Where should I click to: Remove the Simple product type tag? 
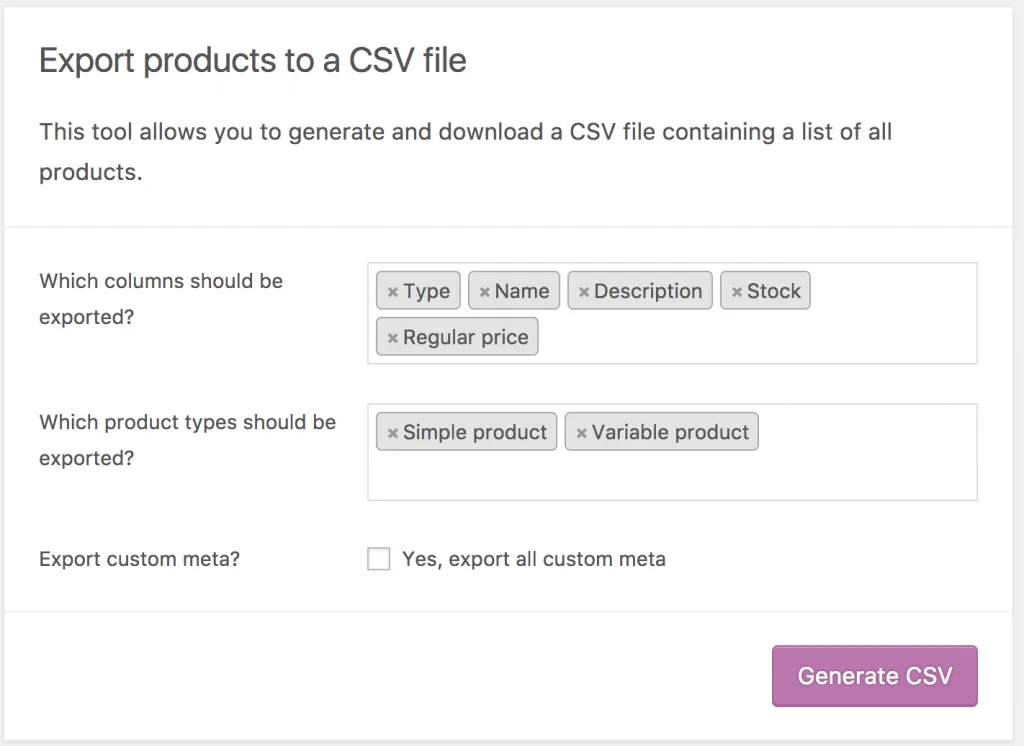[393, 433]
